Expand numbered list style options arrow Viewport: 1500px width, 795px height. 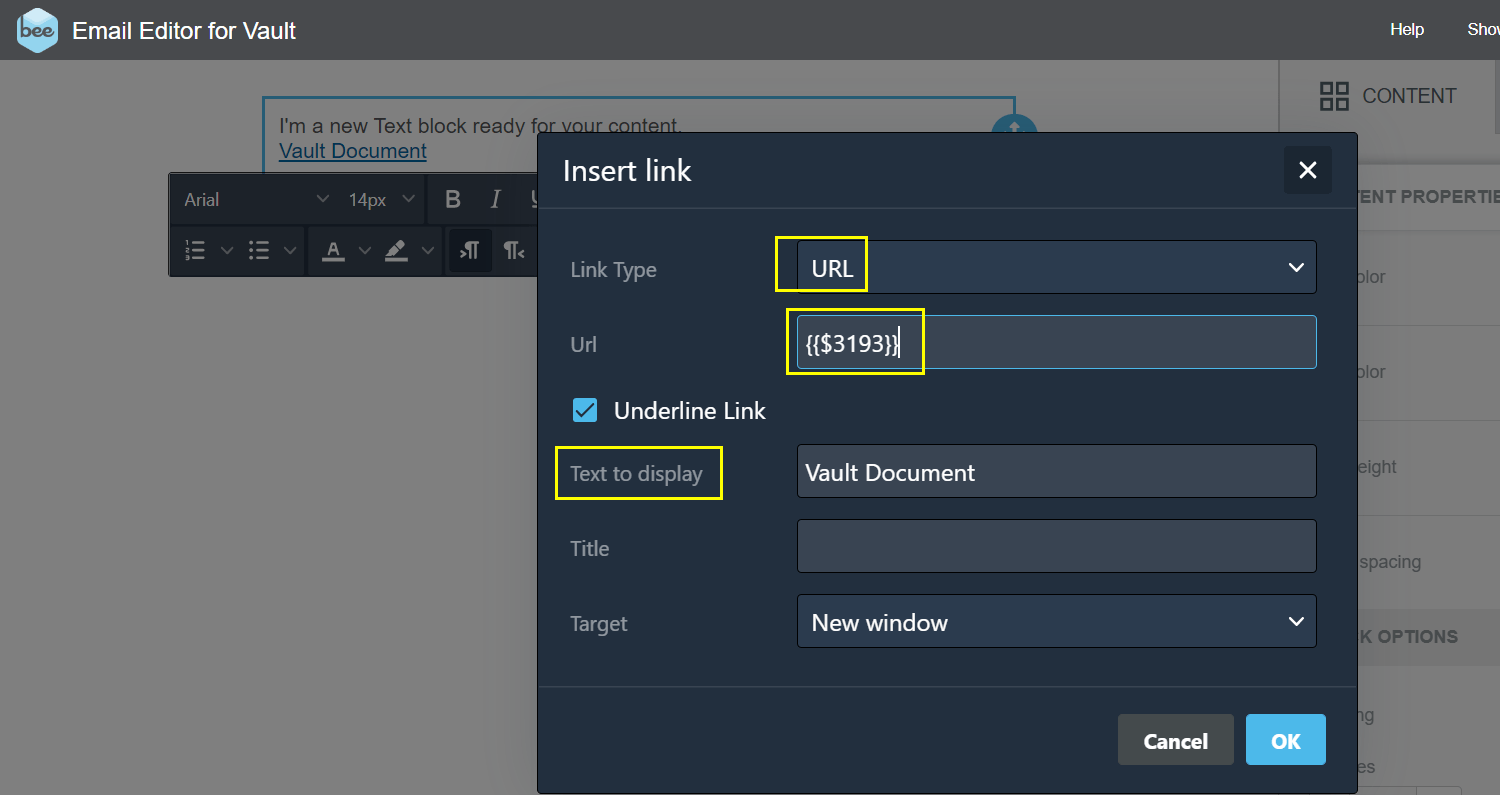[x=227, y=250]
